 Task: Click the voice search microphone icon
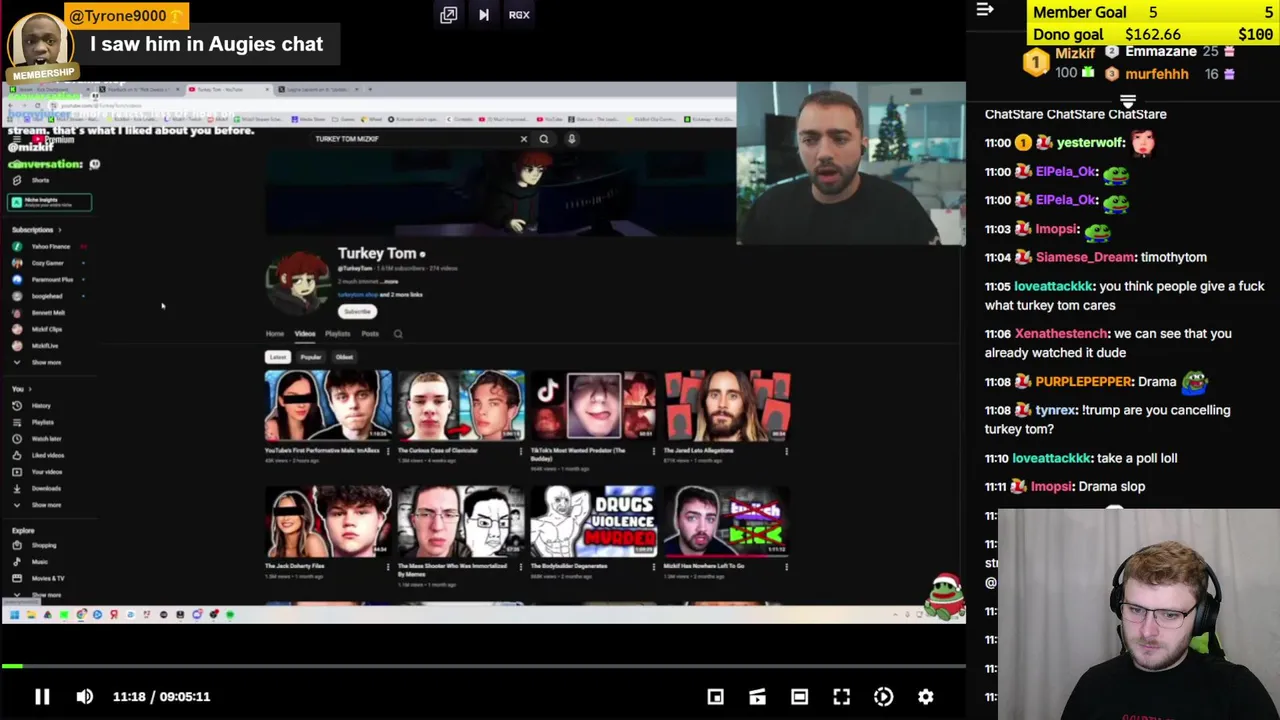point(571,139)
